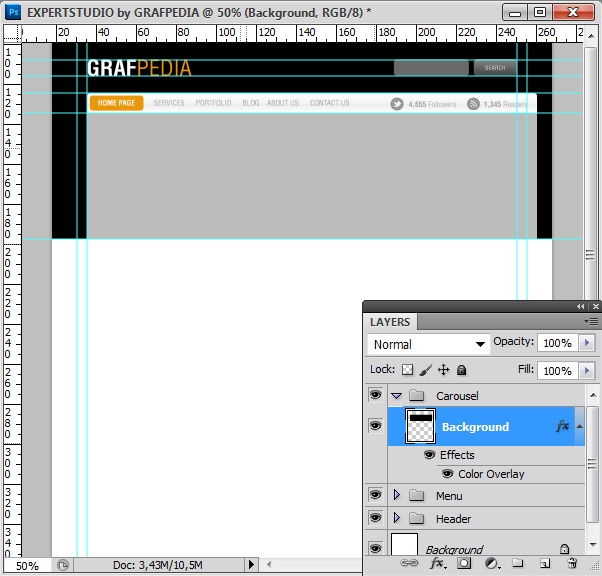The height and width of the screenshot is (576, 602).
Task: Create a new group folder button
Action: [518, 563]
